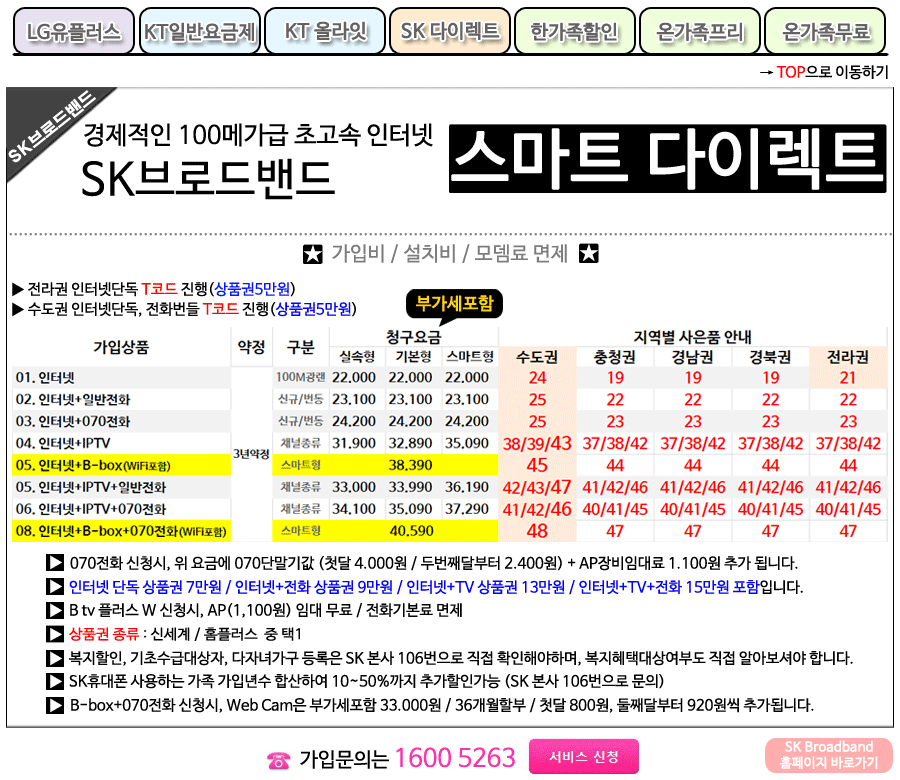
Task: Click the SK브로드밴드 corner ribbon
Action: (50, 128)
